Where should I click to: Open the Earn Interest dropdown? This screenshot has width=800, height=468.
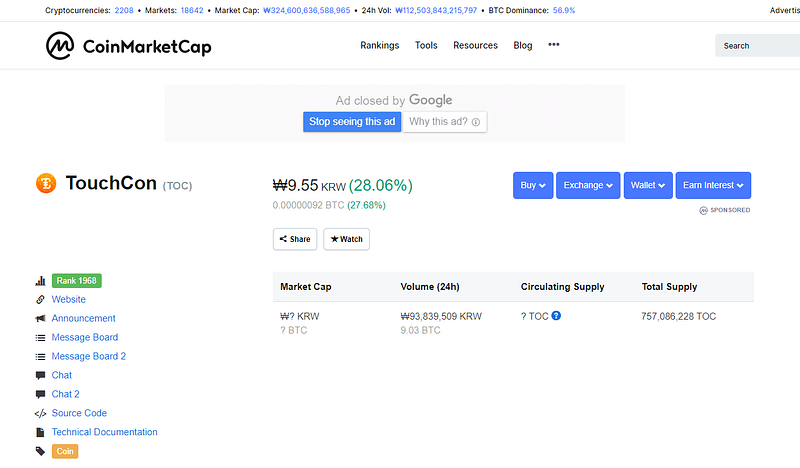coord(713,185)
